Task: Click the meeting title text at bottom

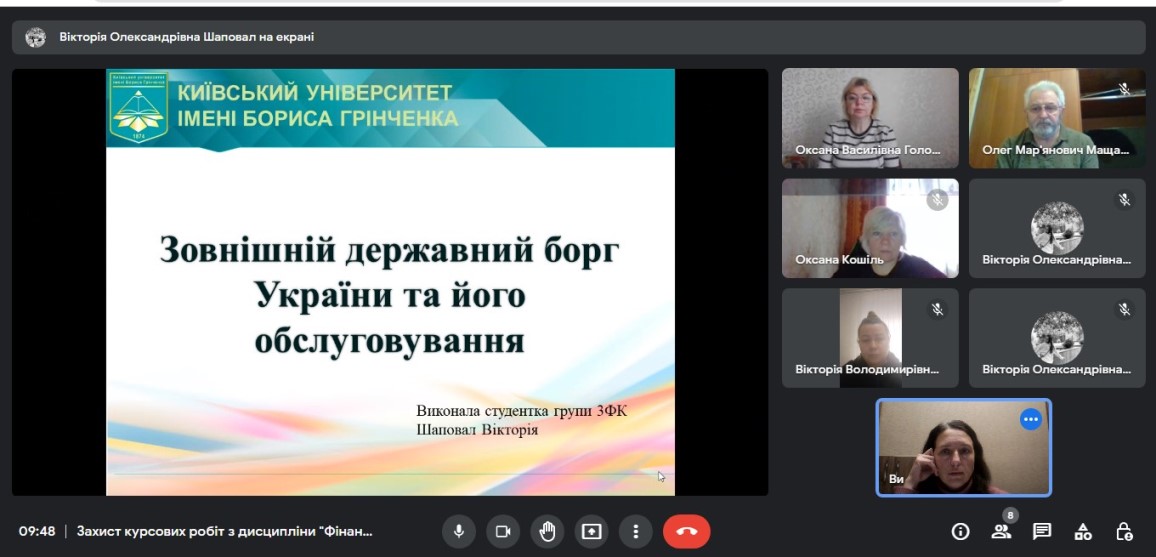Action: [225, 531]
